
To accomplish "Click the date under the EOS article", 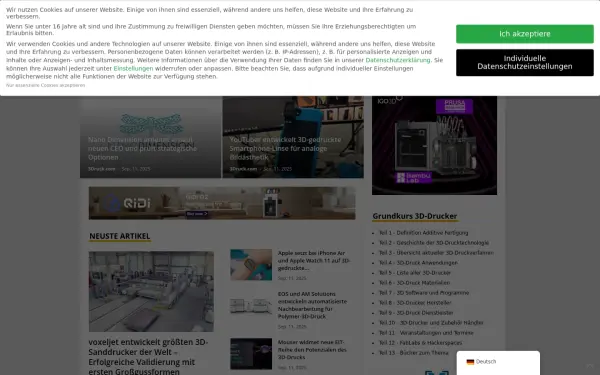I will [292, 326].
